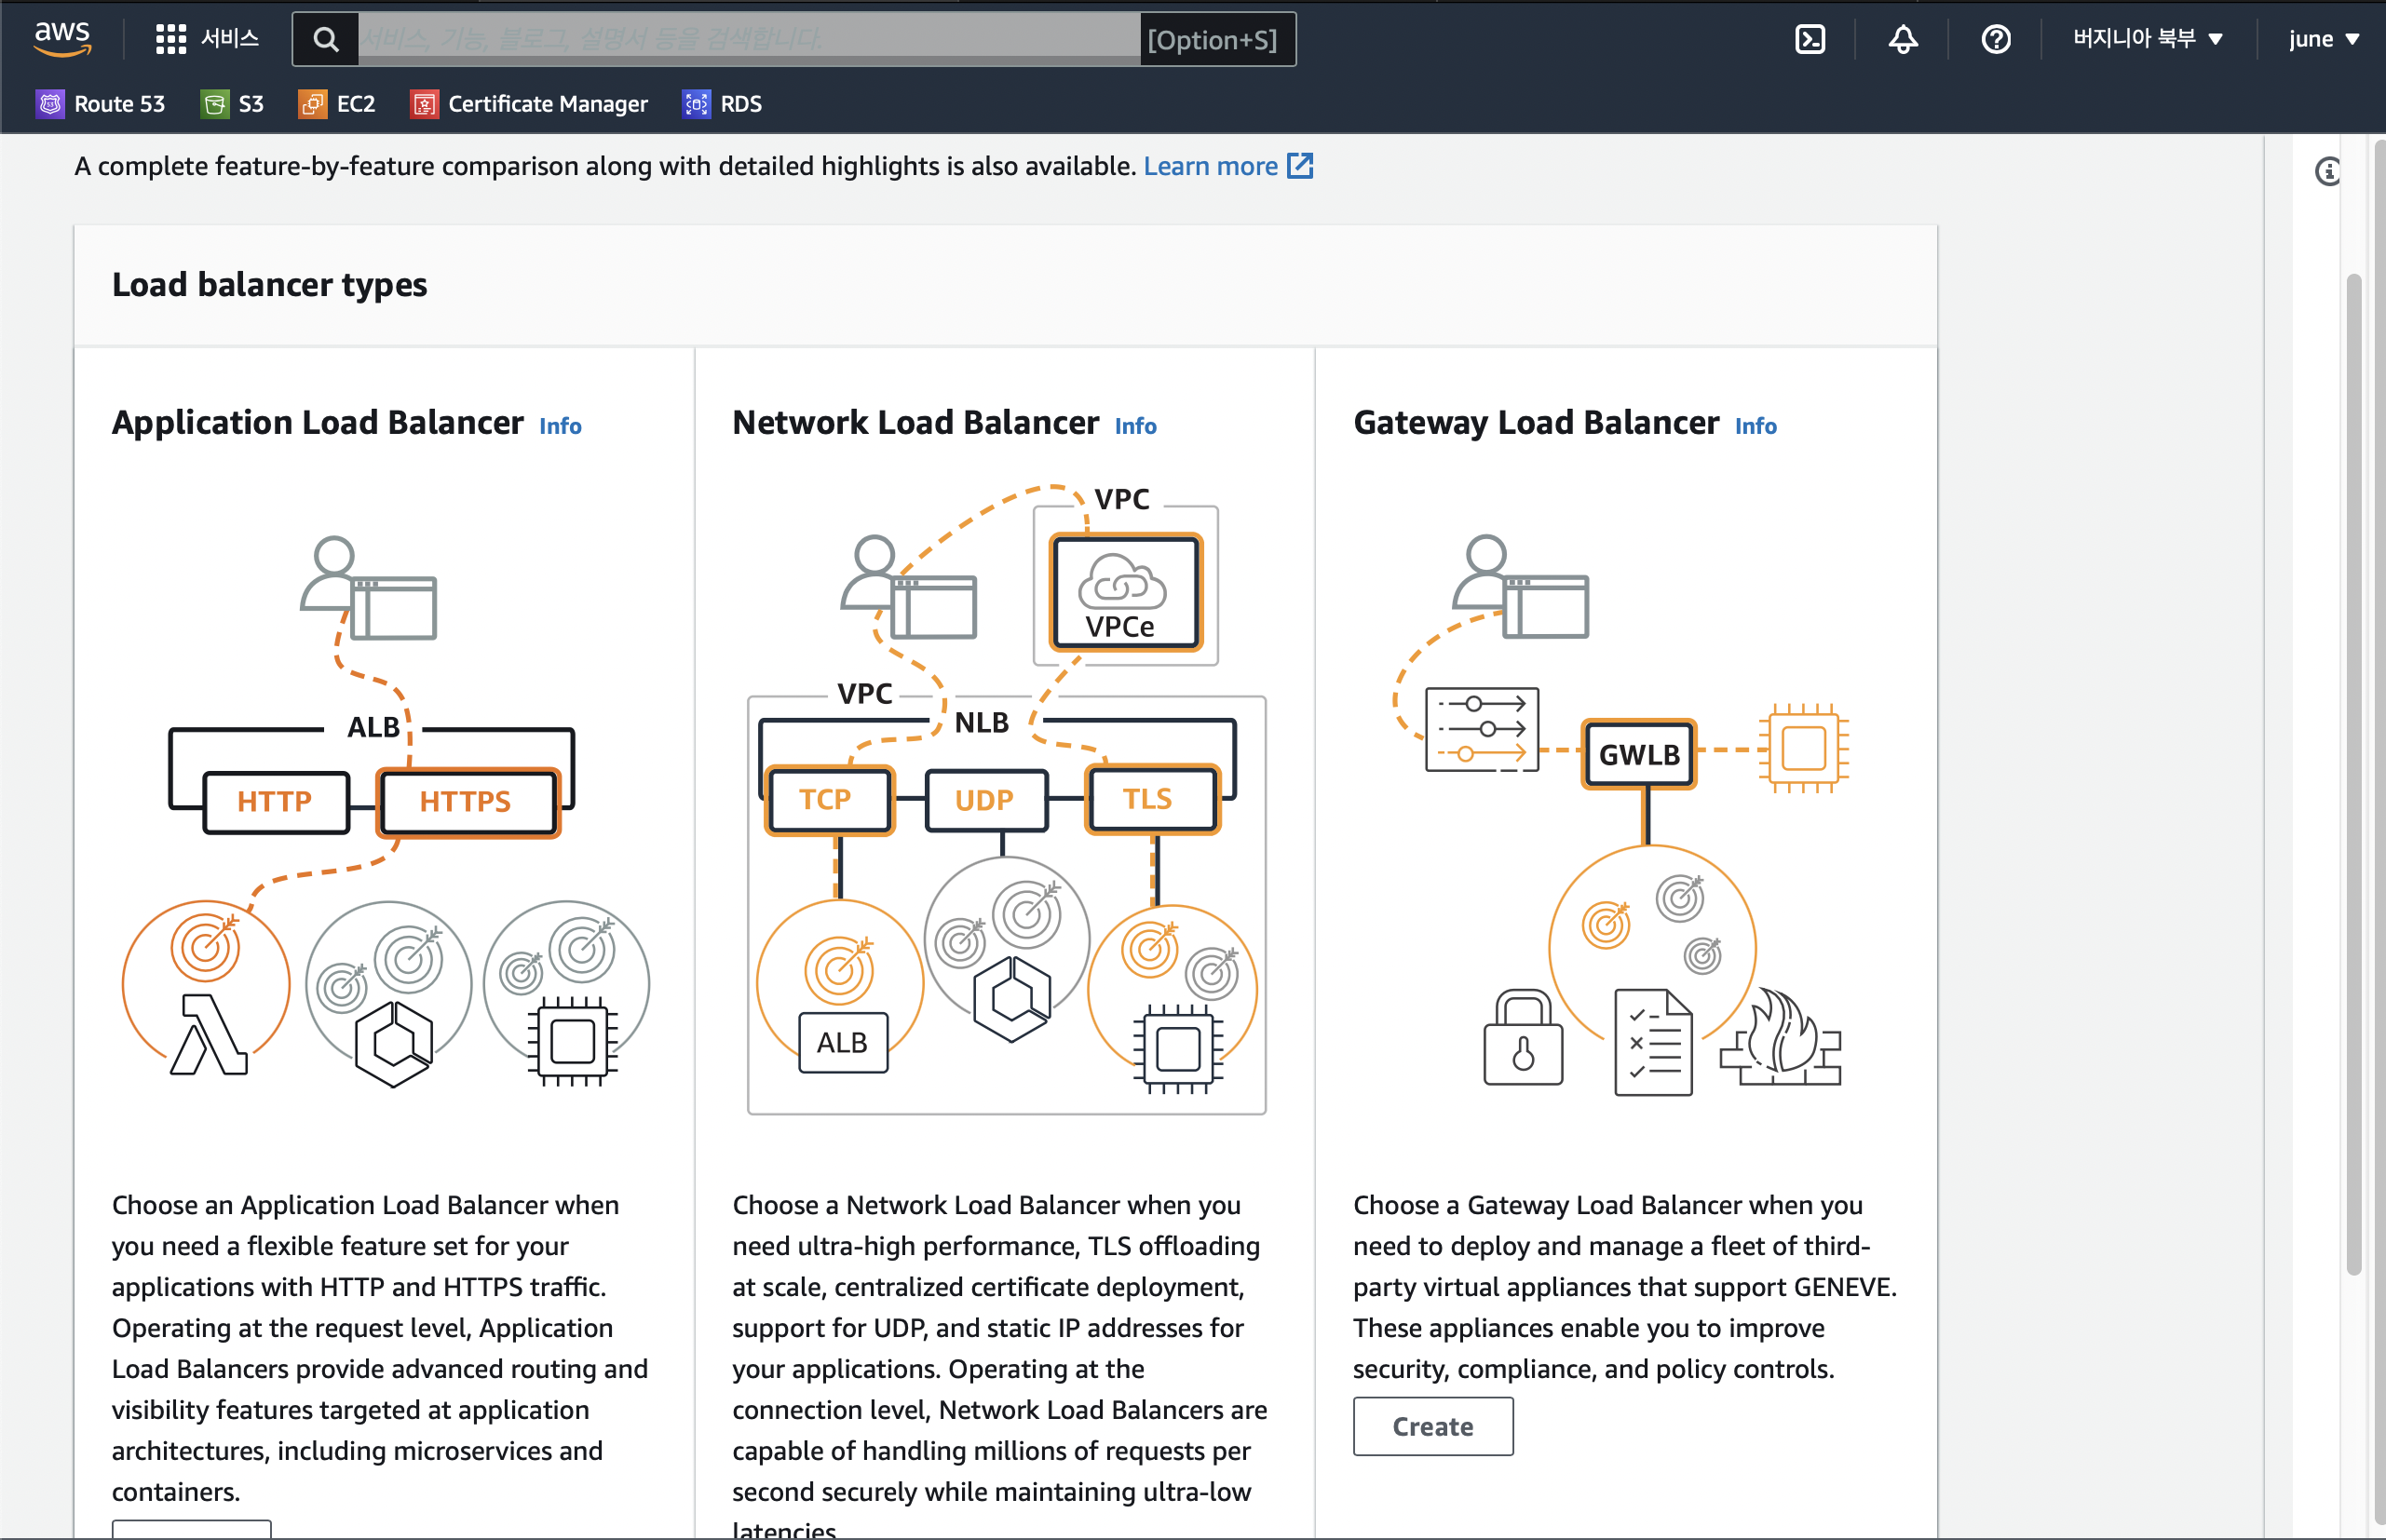Image resolution: width=2386 pixels, height=1540 pixels.
Task: Click the Route 53 shortcut icon
Action: pyautogui.click(x=50, y=104)
